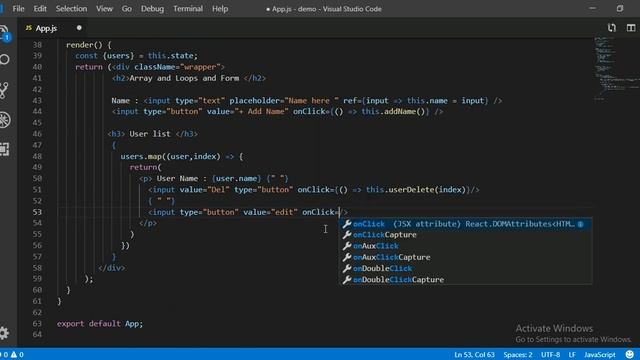The height and width of the screenshot is (360, 640).
Task: Click JavaScript language mode selector
Action: coord(600,355)
